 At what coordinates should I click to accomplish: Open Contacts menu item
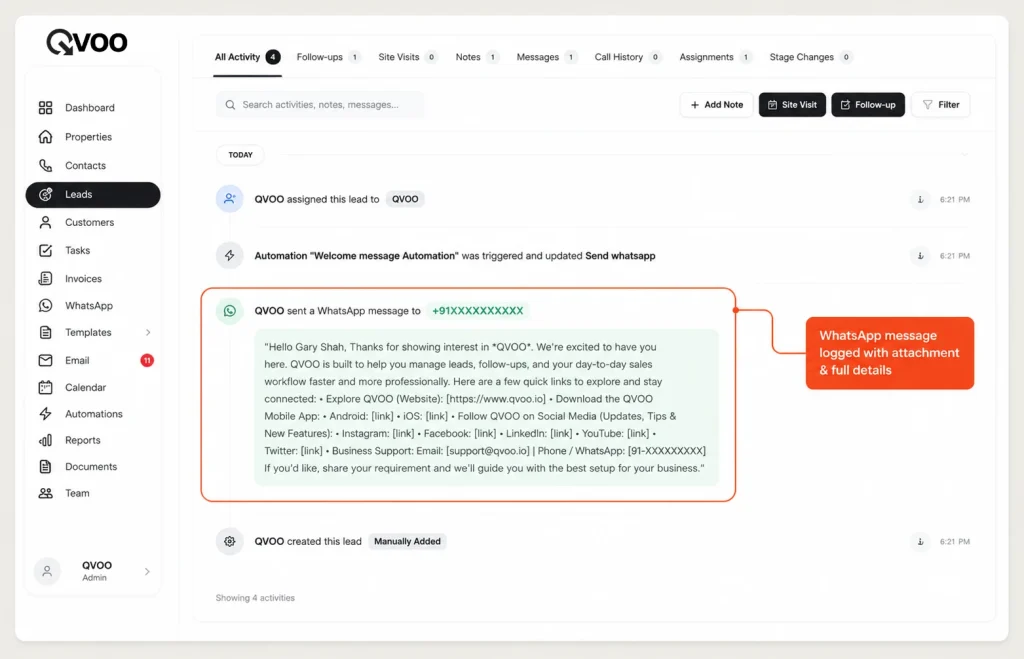pos(93,165)
